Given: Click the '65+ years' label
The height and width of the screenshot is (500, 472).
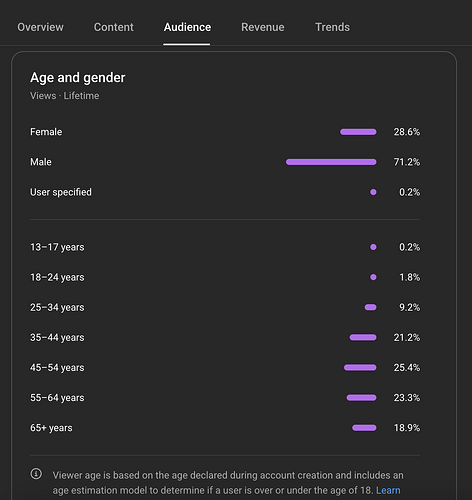Looking at the screenshot, I should click(51, 428).
